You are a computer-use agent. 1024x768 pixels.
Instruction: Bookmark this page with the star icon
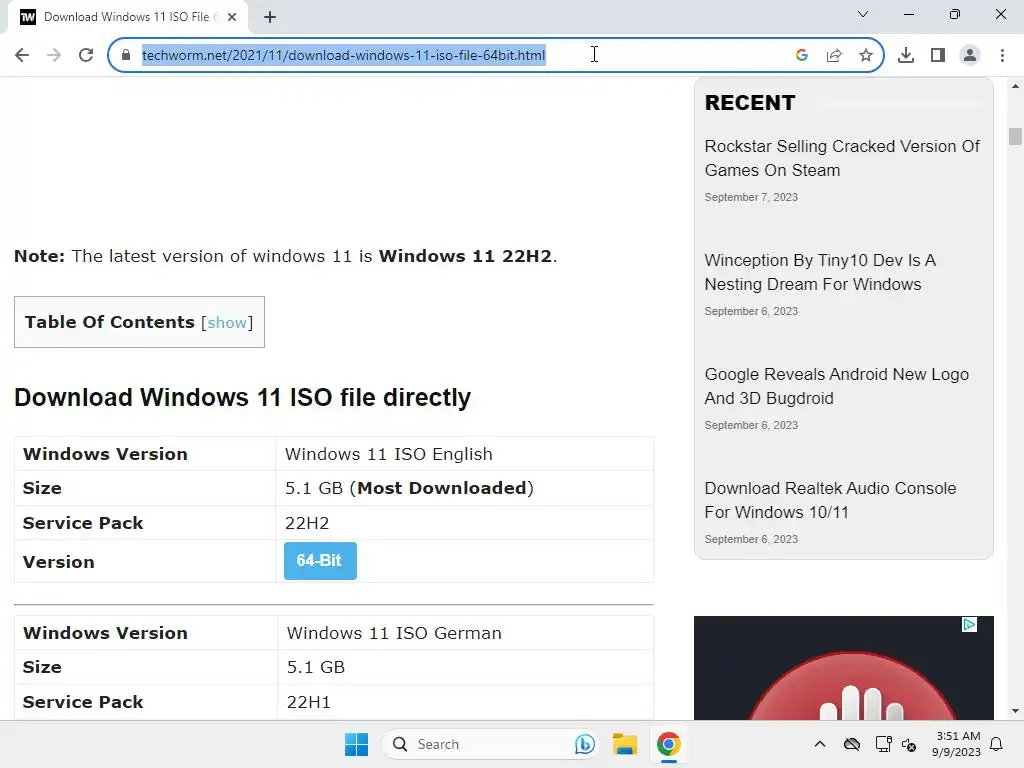point(866,56)
